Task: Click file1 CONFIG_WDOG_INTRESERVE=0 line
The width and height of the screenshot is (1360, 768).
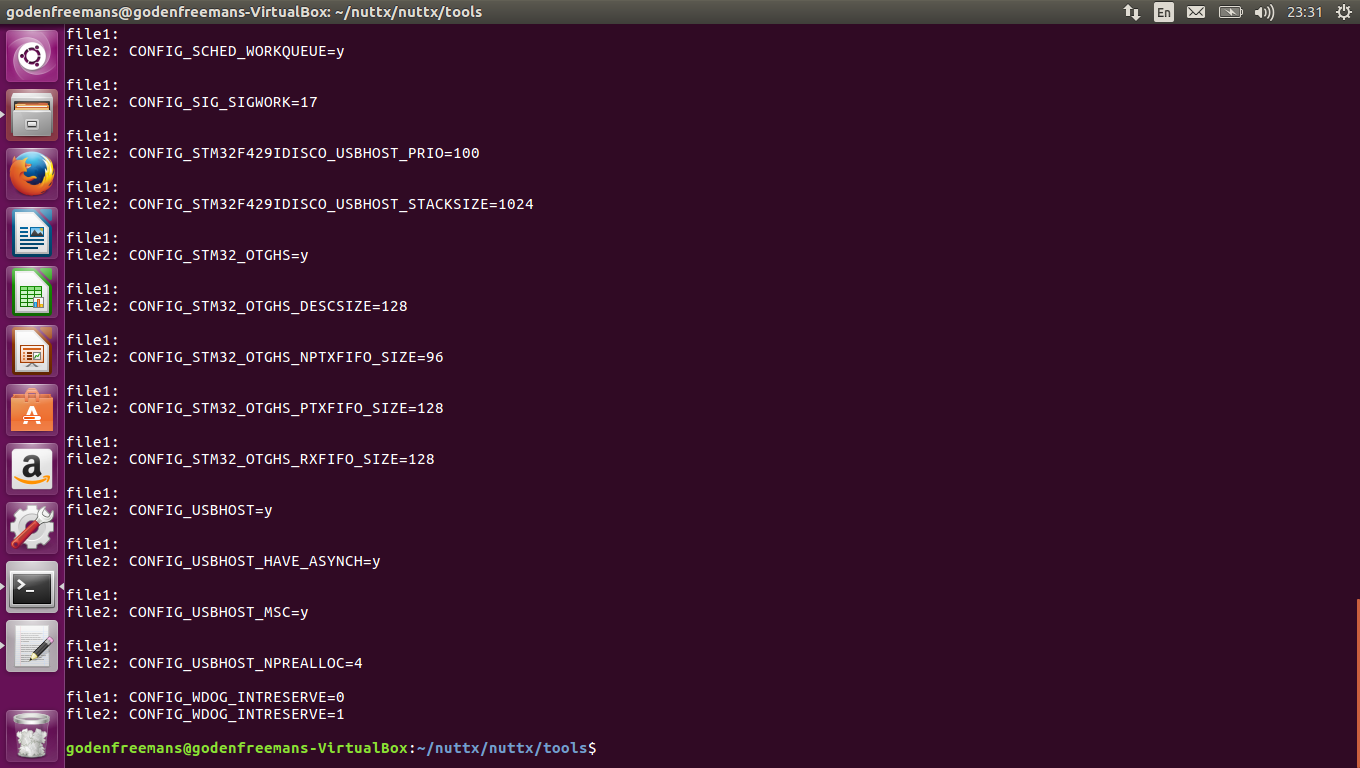Action: pyautogui.click(x=205, y=697)
